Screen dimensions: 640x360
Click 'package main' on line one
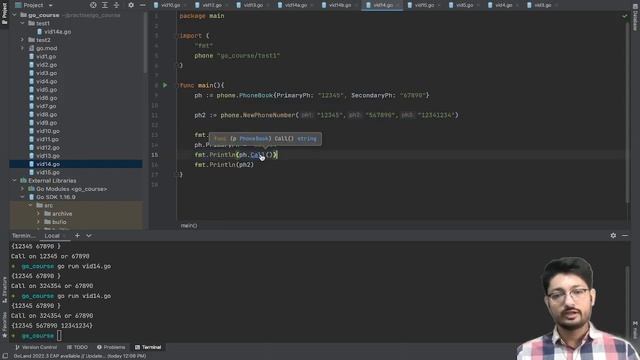pos(202,16)
